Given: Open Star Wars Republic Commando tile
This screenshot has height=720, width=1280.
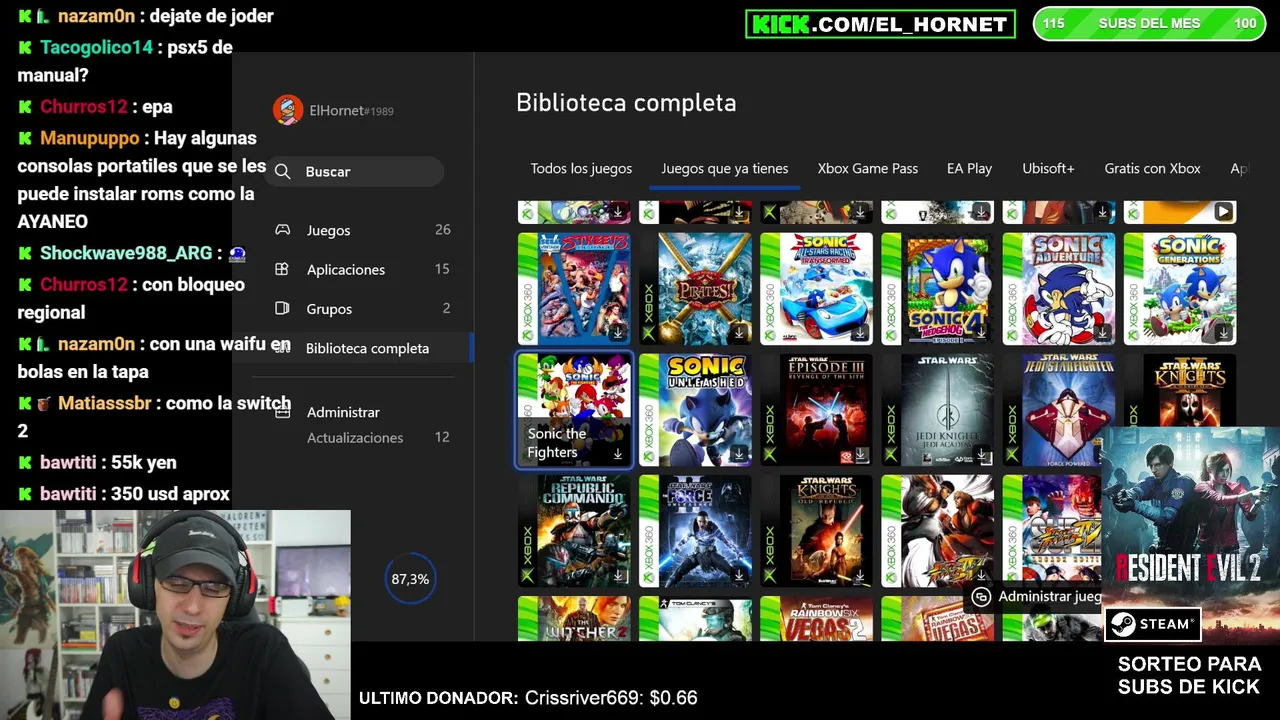Looking at the screenshot, I should pos(574,531).
